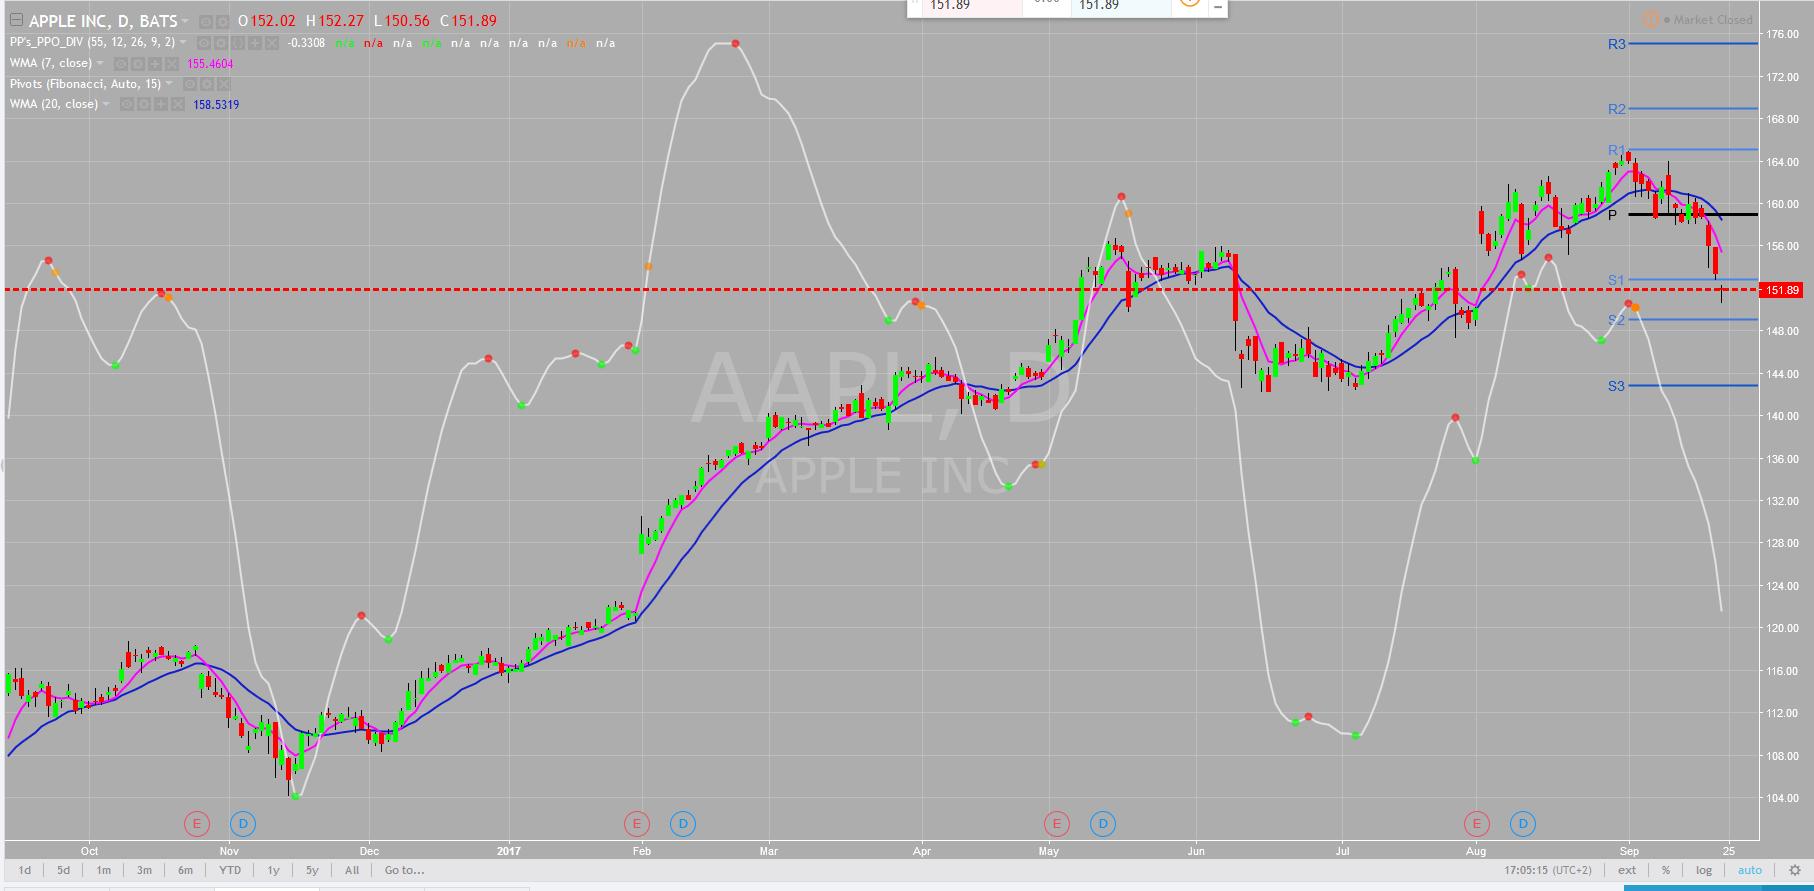Viewport: 1814px width, 891px height.
Task: Switch chart range to 5d
Action: (63, 870)
